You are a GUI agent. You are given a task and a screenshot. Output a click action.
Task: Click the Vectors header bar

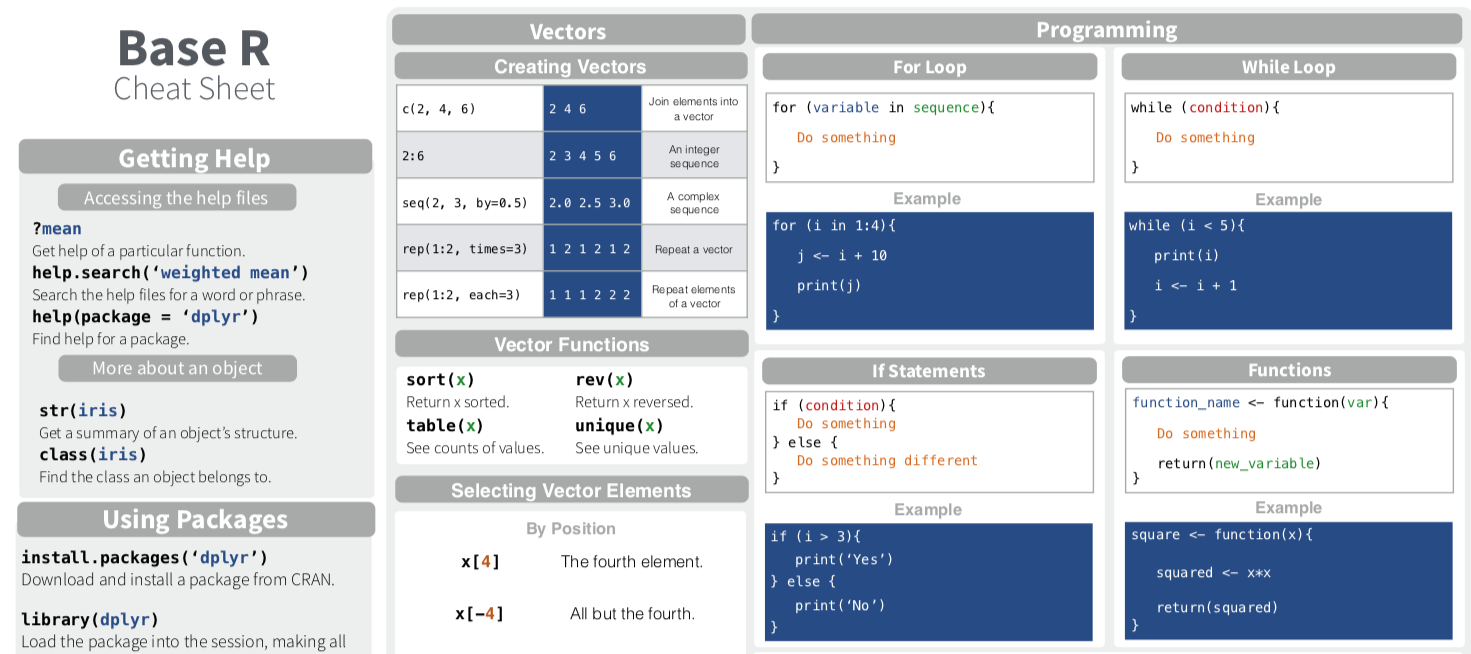(568, 31)
